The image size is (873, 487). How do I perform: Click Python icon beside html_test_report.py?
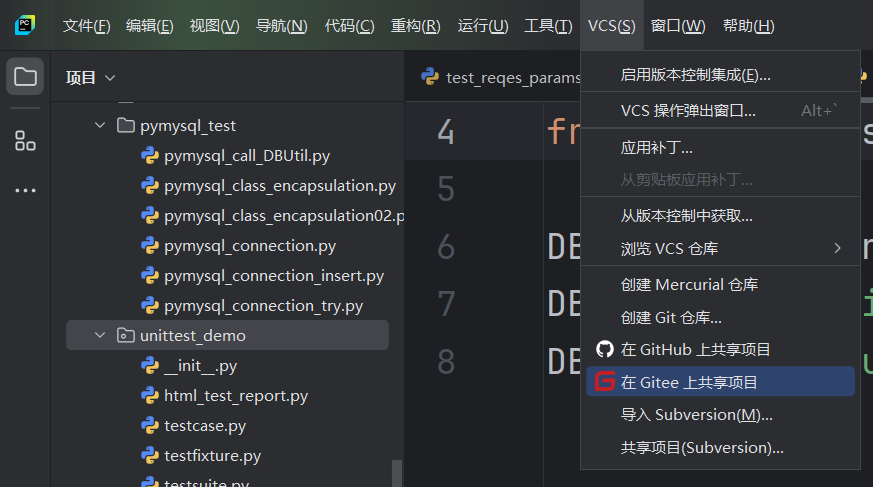(x=150, y=396)
